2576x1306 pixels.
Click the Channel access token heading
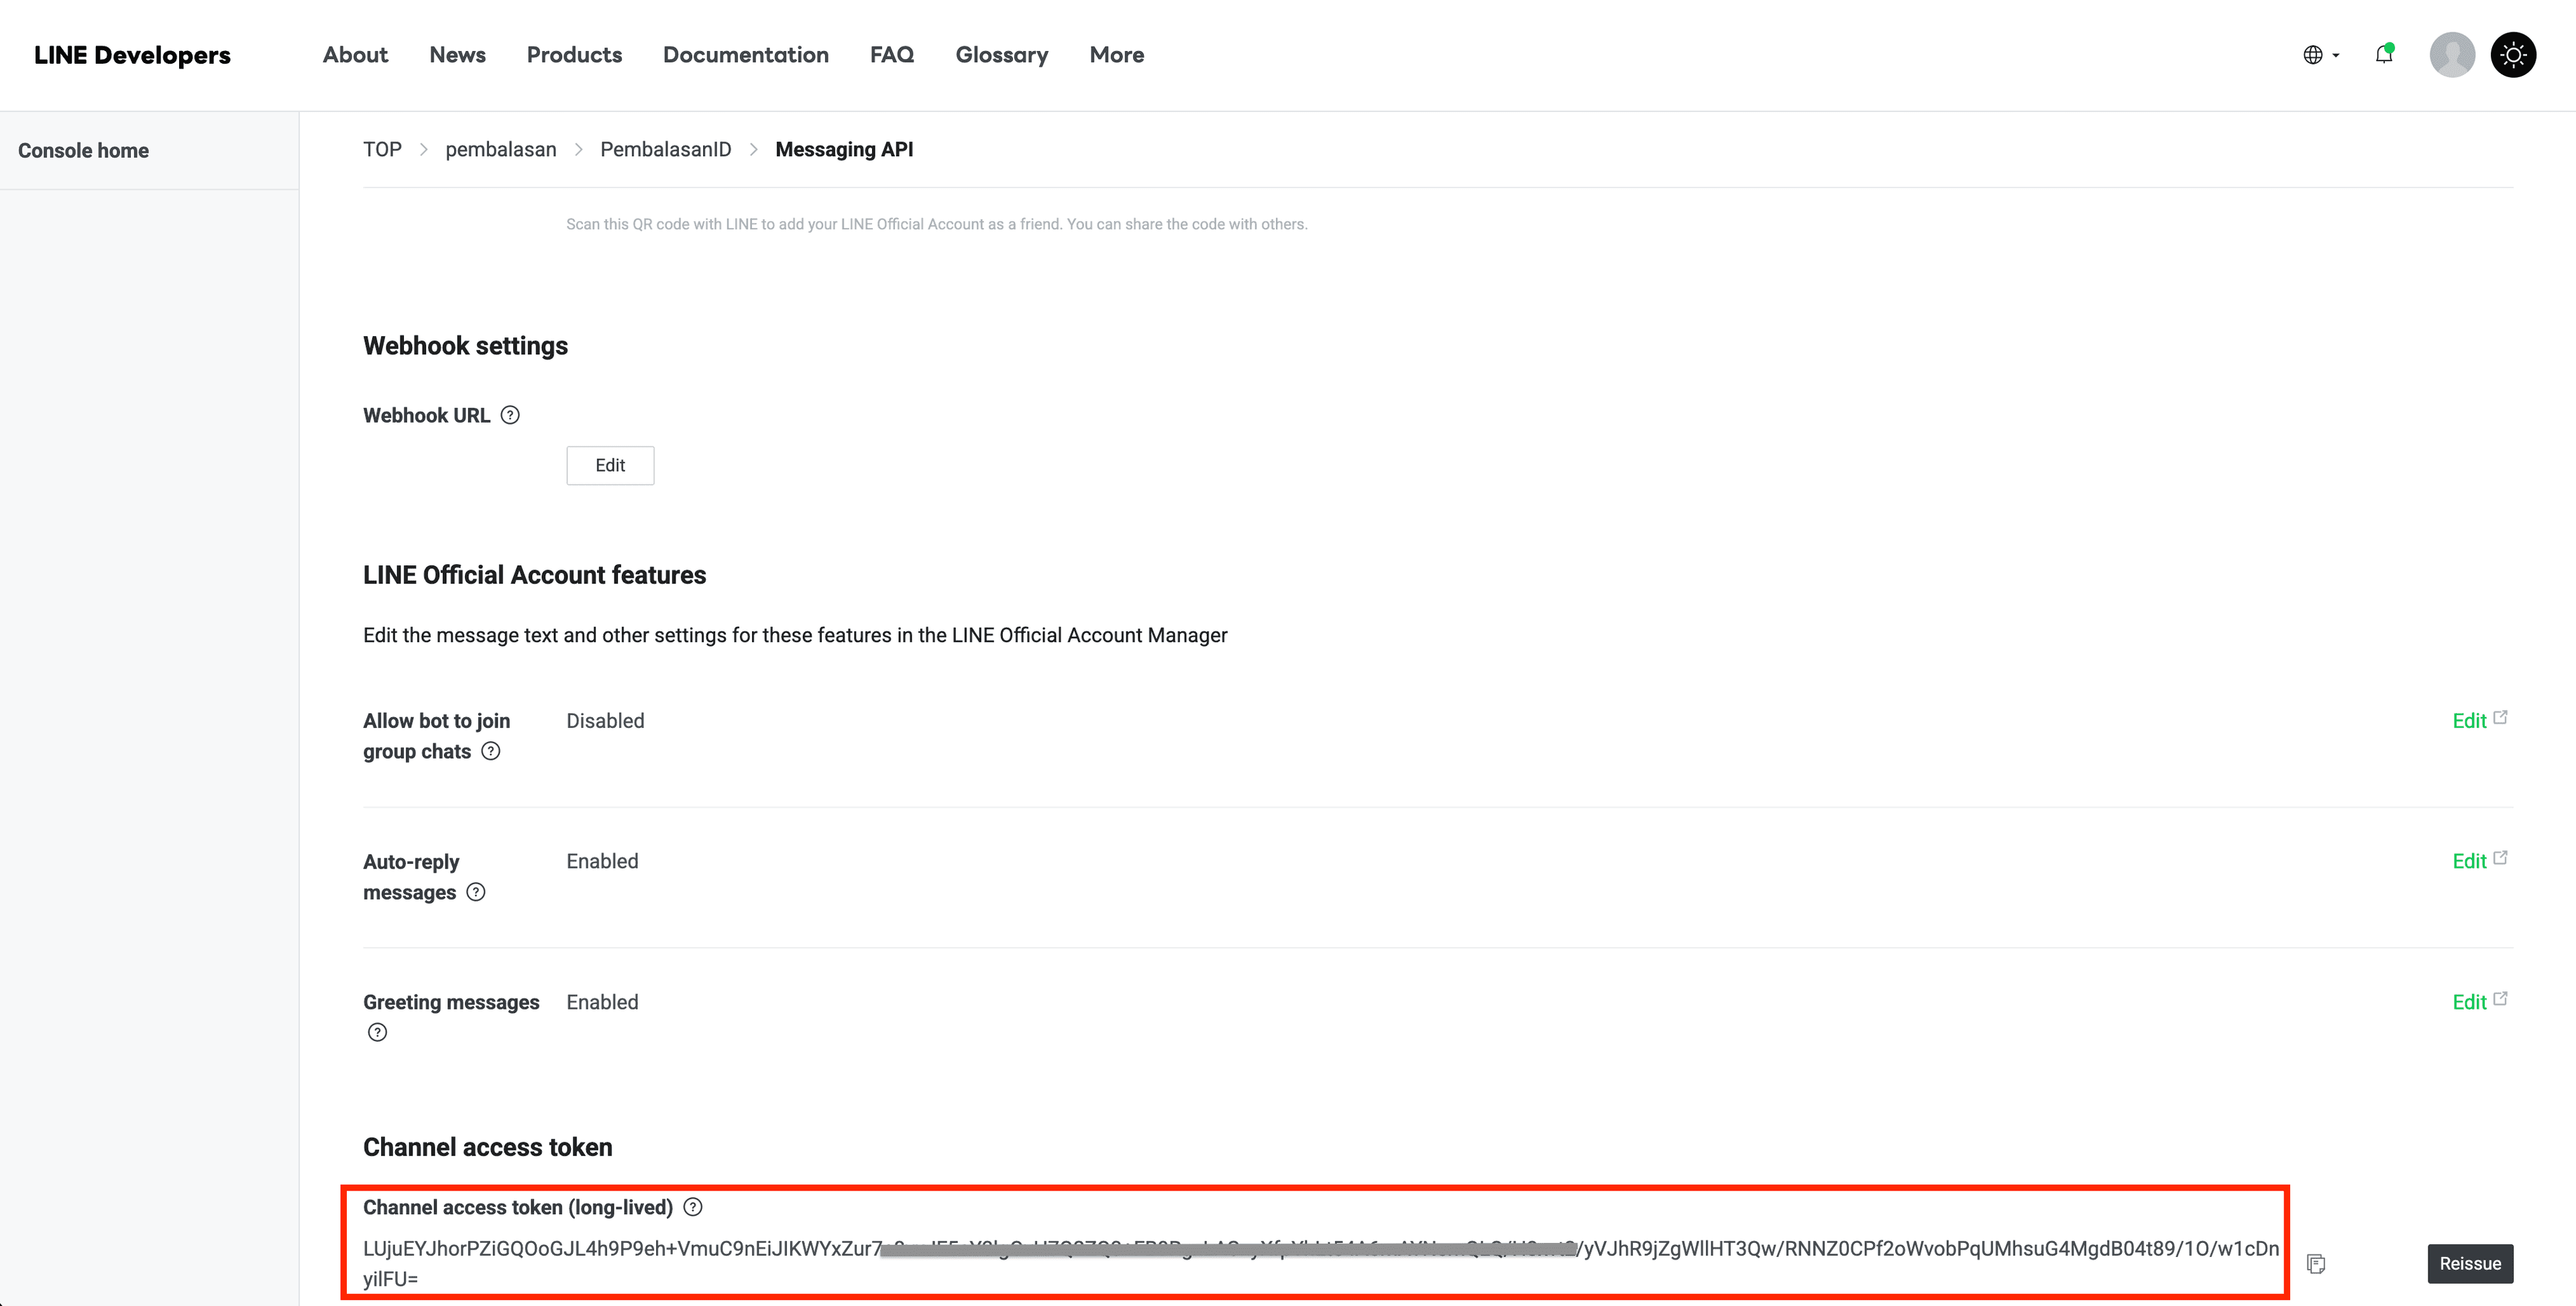(487, 1147)
